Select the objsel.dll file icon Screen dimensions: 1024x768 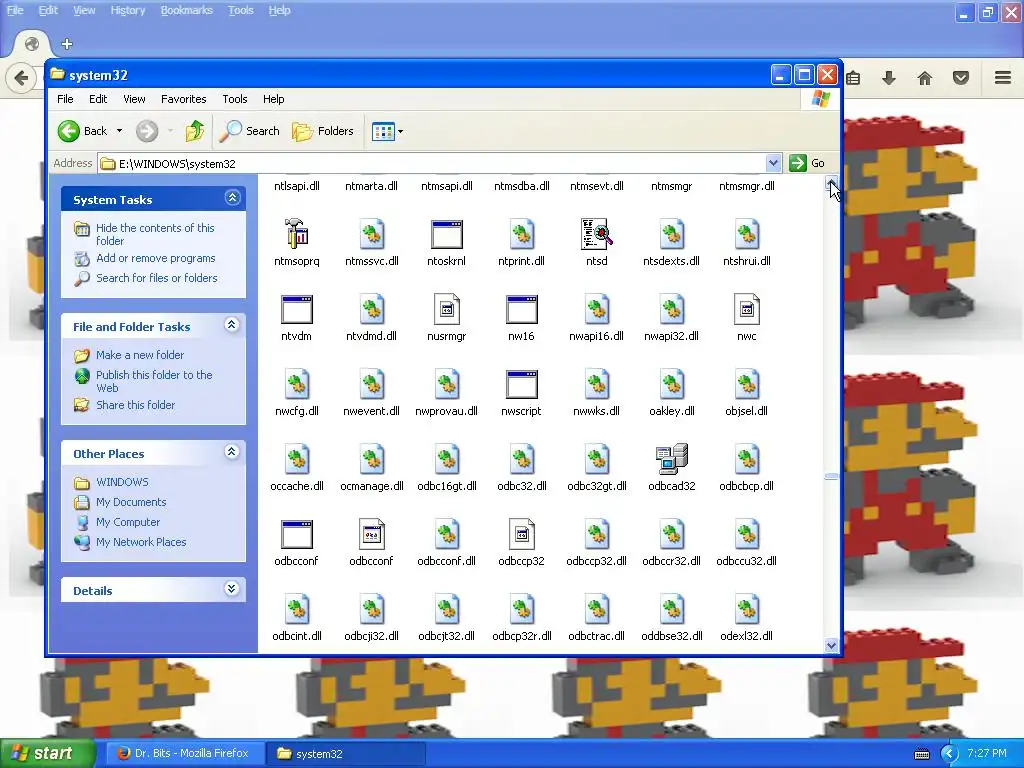tap(746, 384)
